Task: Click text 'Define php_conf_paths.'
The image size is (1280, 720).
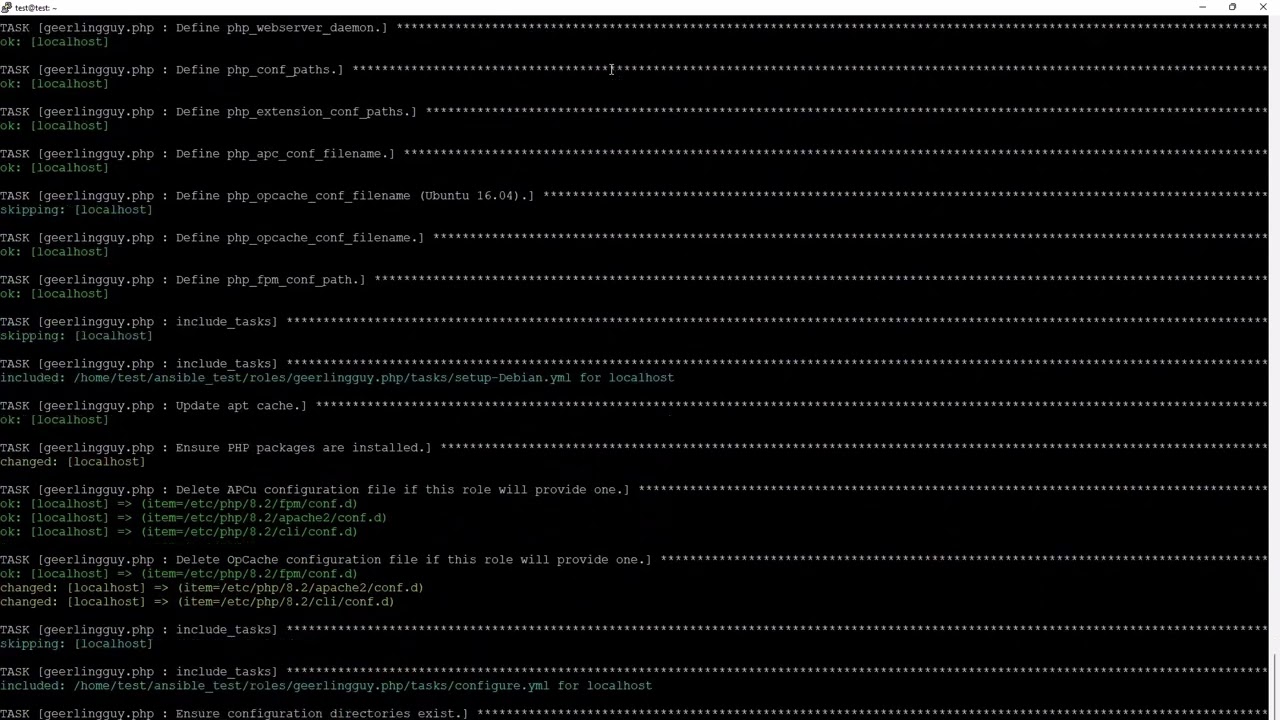Action: pyautogui.click(x=256, y=70)
